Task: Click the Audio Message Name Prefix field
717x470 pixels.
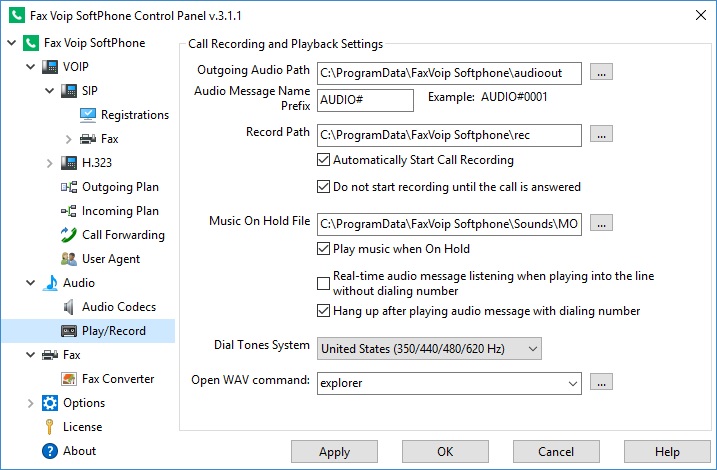Action: coord(365,100)
